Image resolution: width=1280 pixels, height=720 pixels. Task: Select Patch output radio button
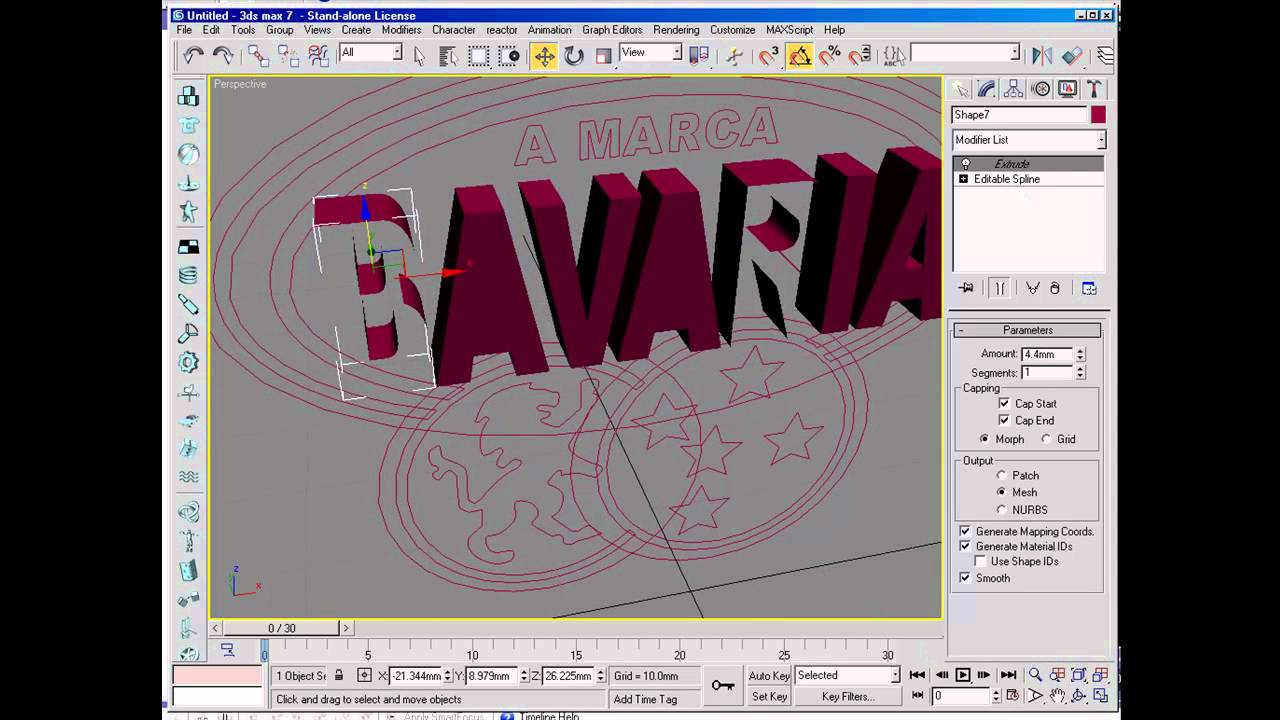(1001, 476)
